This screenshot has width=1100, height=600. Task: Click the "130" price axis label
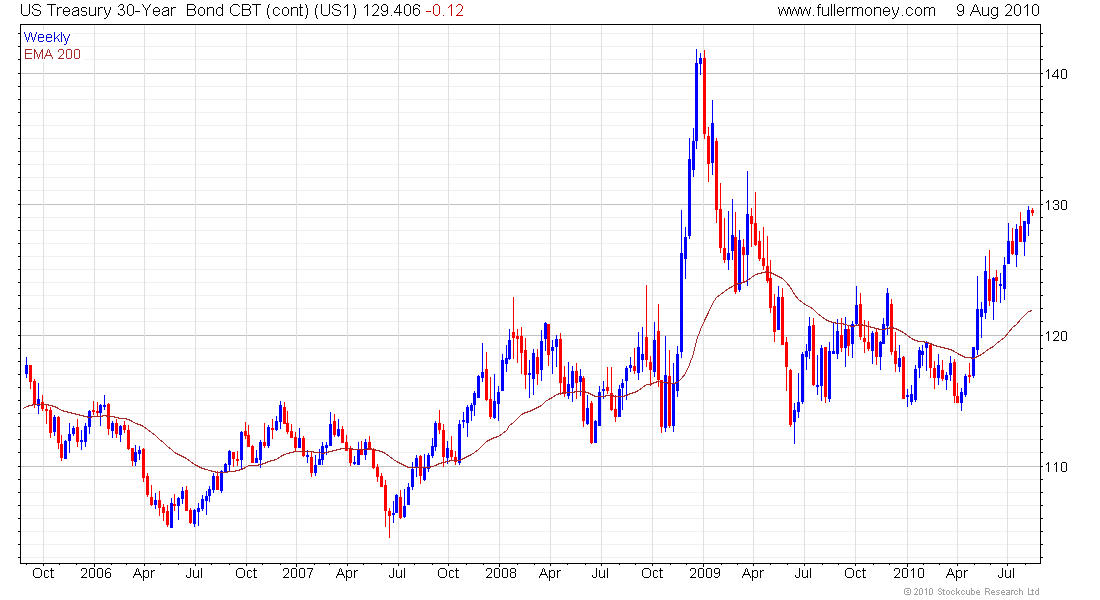(x=1057, y=205)
